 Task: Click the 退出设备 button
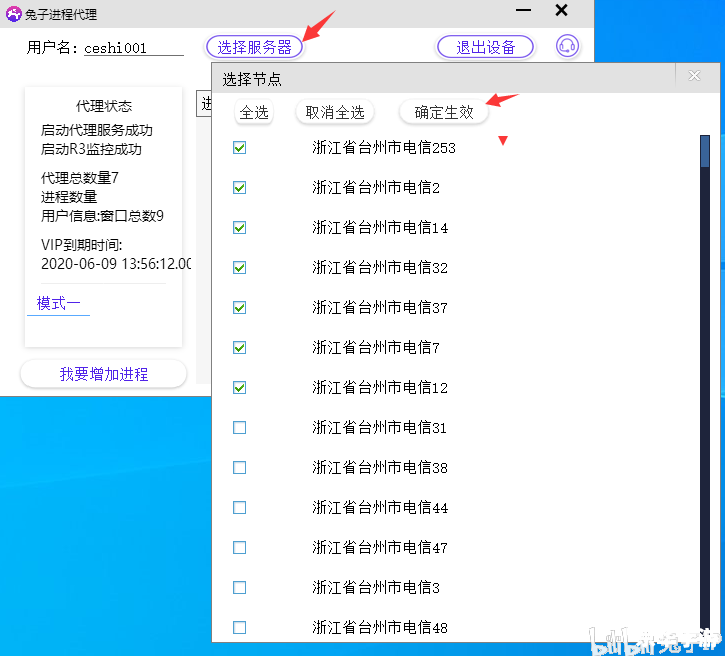coord(485,47)
